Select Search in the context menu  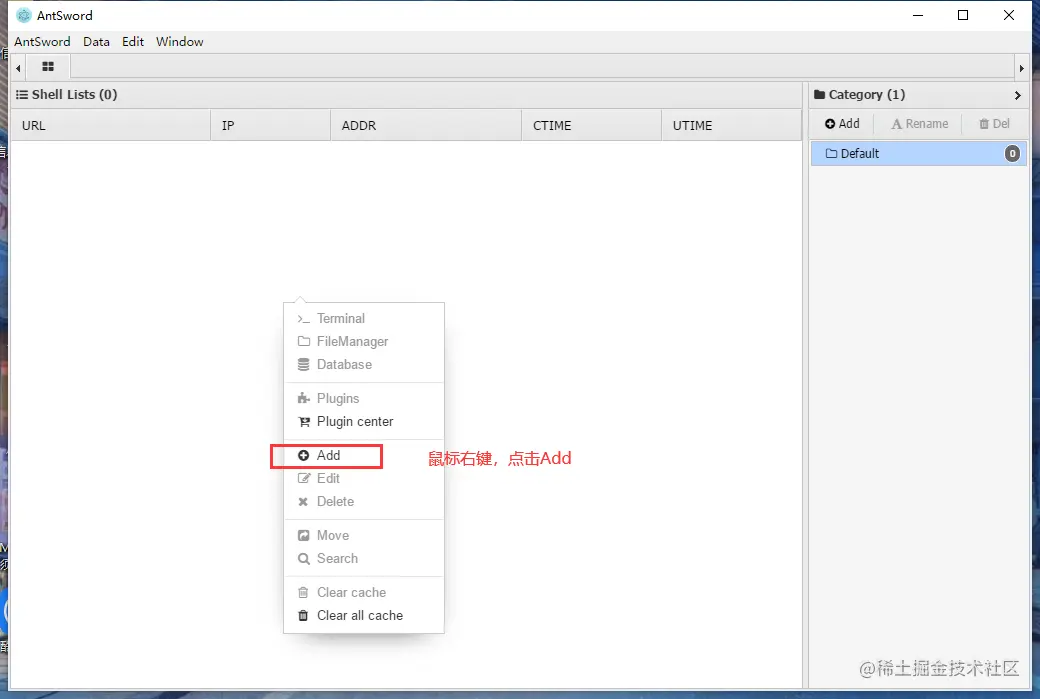point(363,559)
